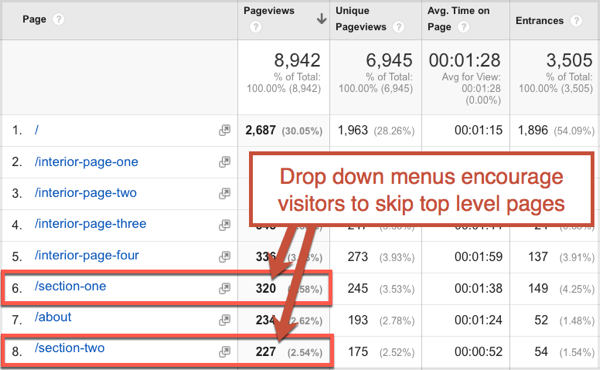The height and width of the screenshot is (370, 600).
Task: Click the help icon beside Avg. Time on Page
Action: (463, 27)
